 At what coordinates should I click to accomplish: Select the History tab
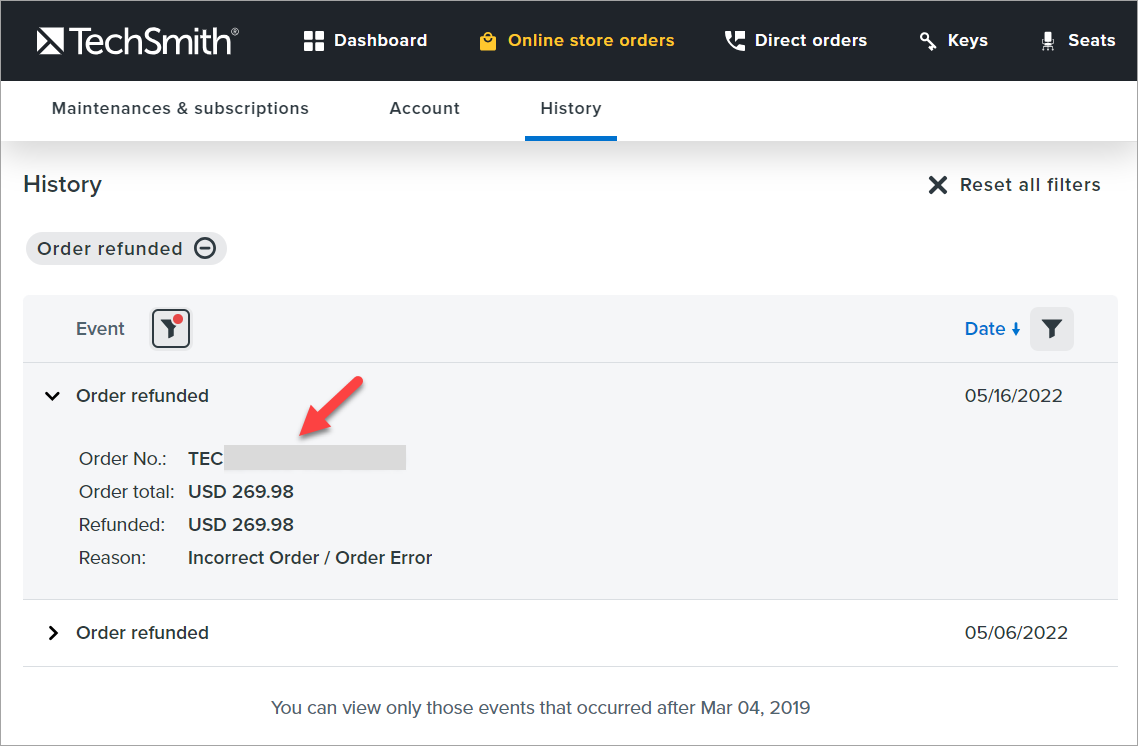[x=570, y=108]
